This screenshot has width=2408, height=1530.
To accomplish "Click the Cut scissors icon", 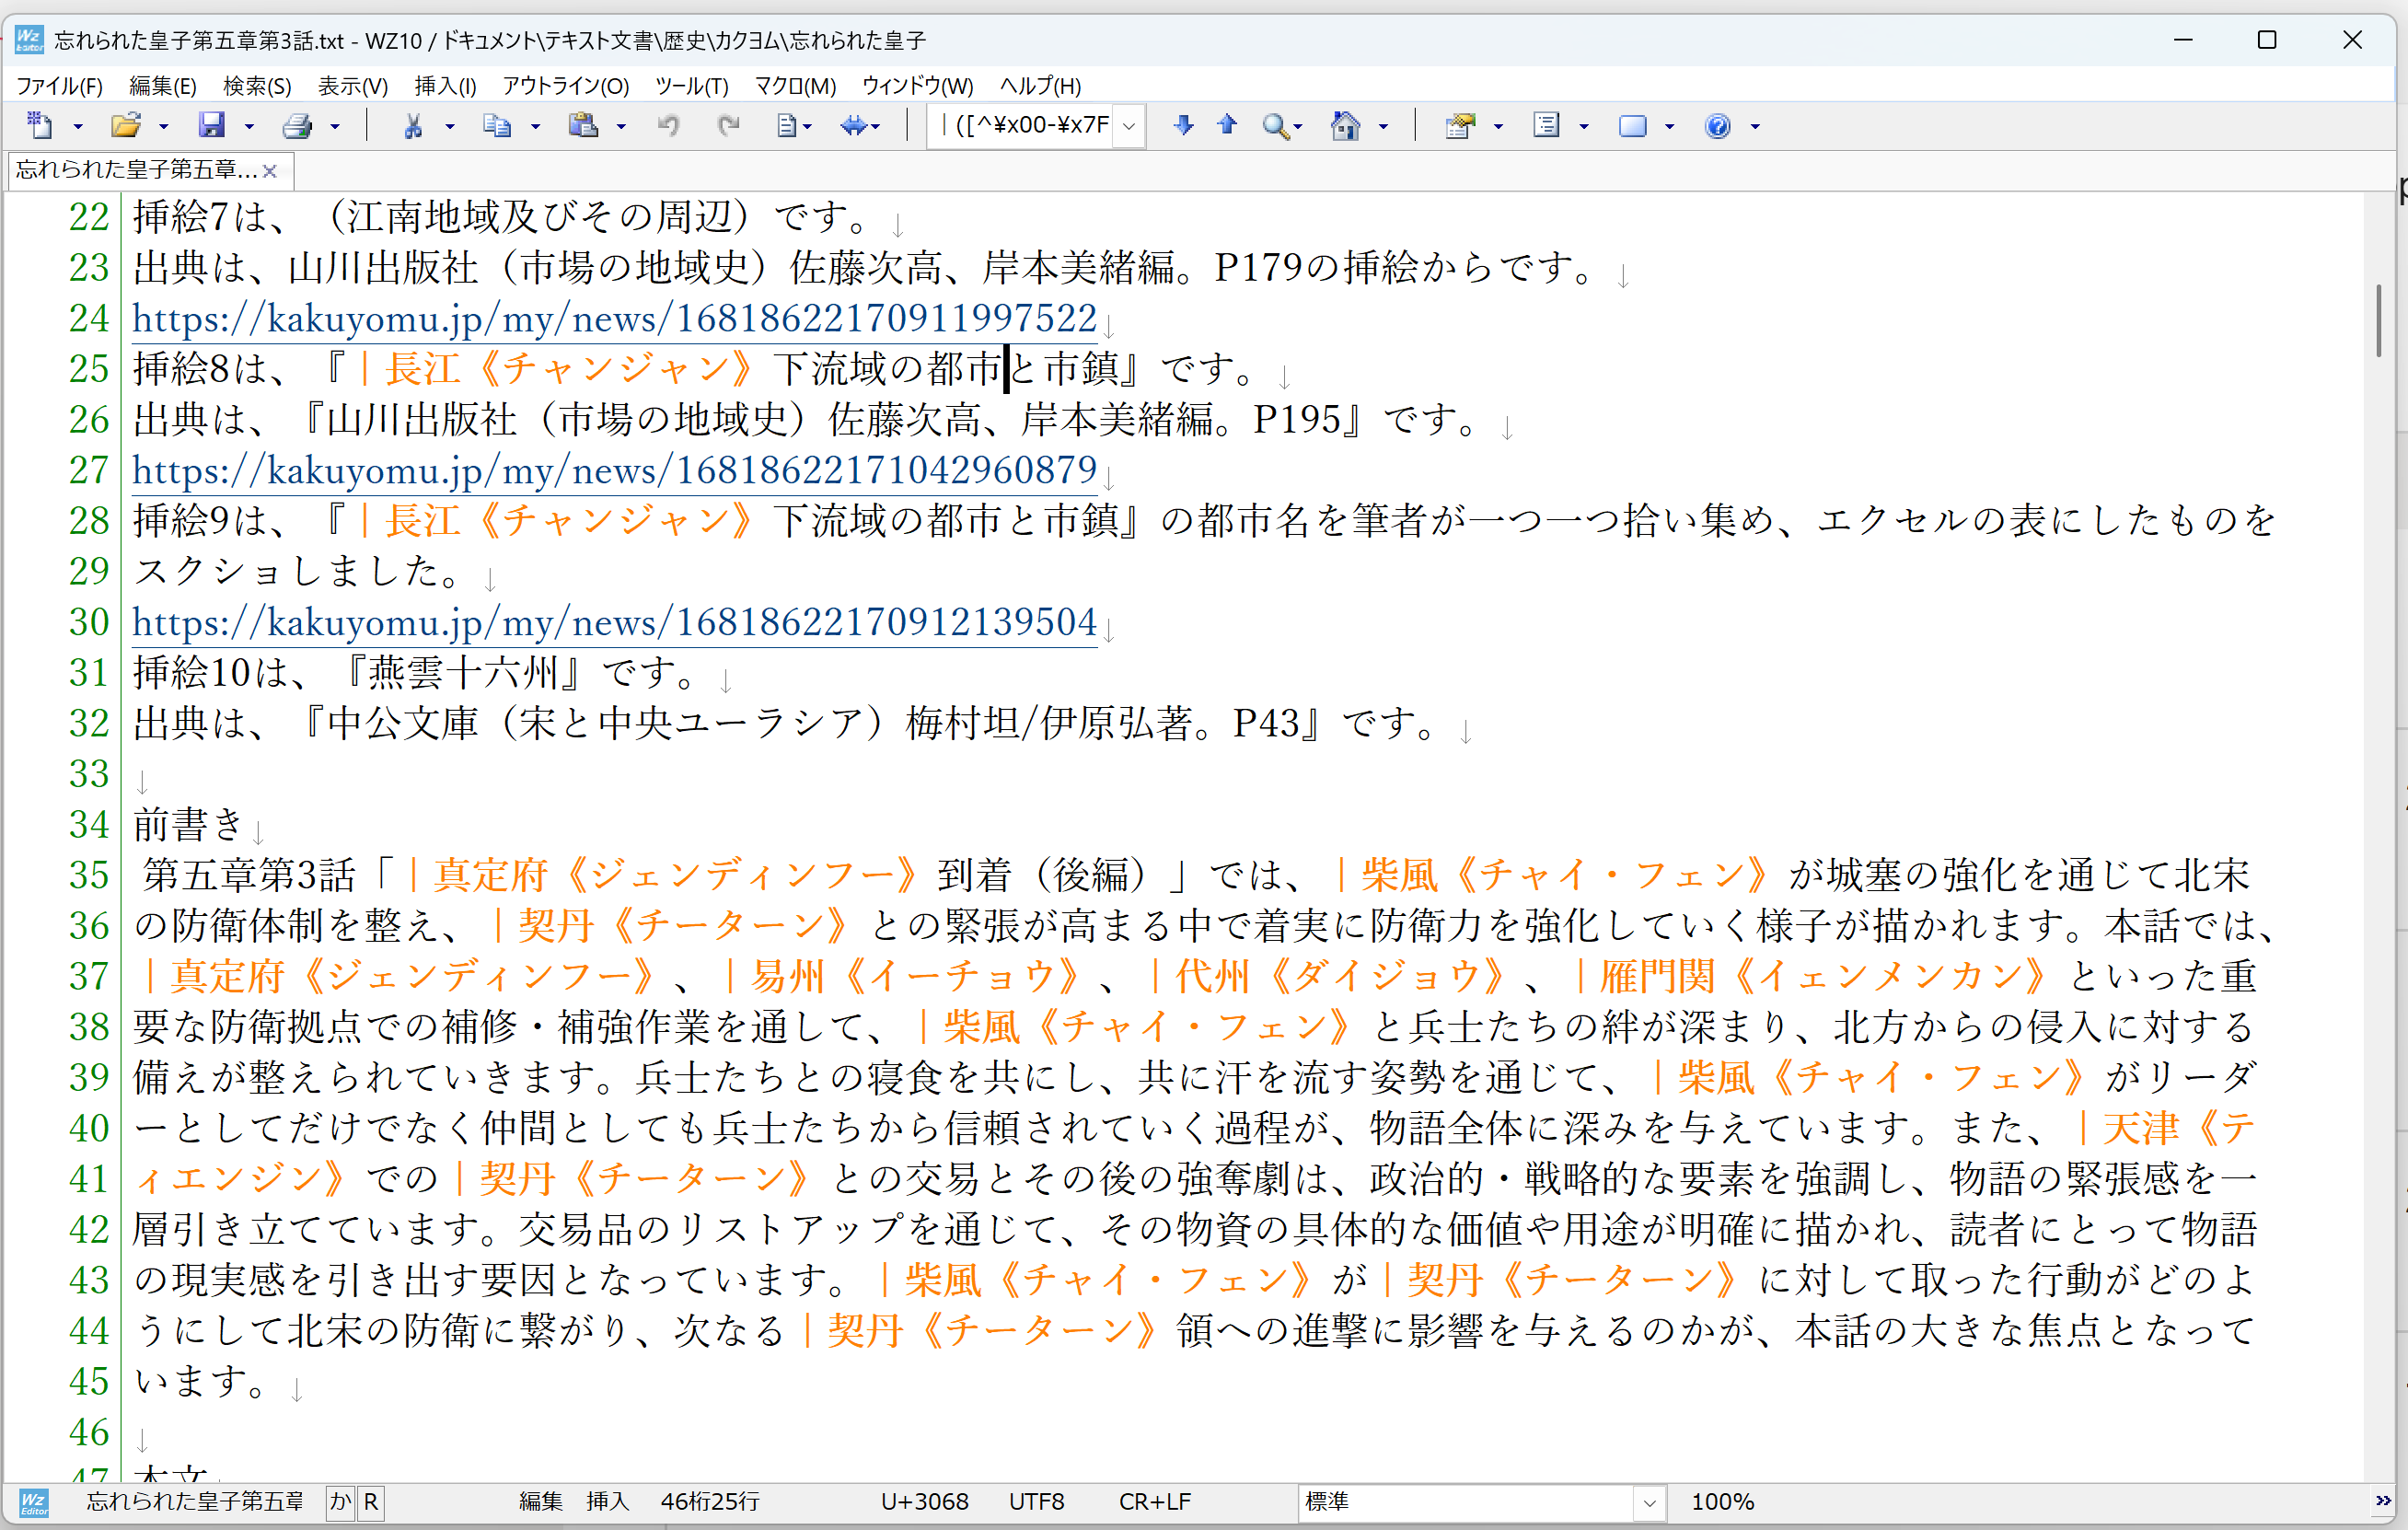I will 412,125.
